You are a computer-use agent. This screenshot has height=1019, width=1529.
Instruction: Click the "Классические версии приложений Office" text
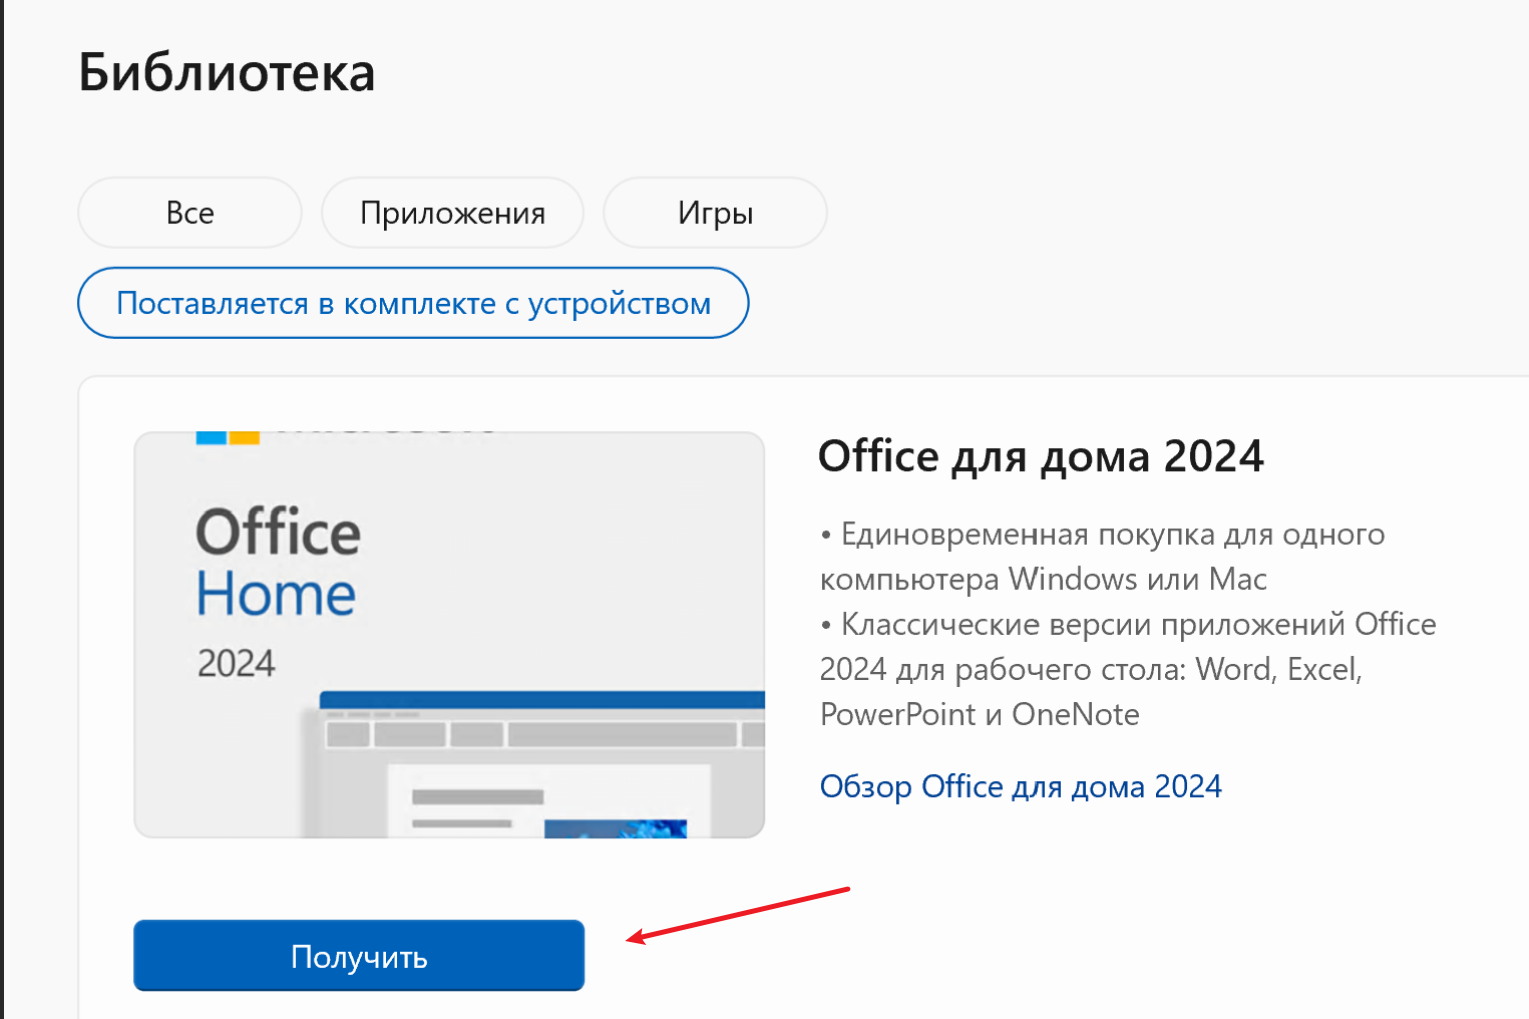(1138, 624)
